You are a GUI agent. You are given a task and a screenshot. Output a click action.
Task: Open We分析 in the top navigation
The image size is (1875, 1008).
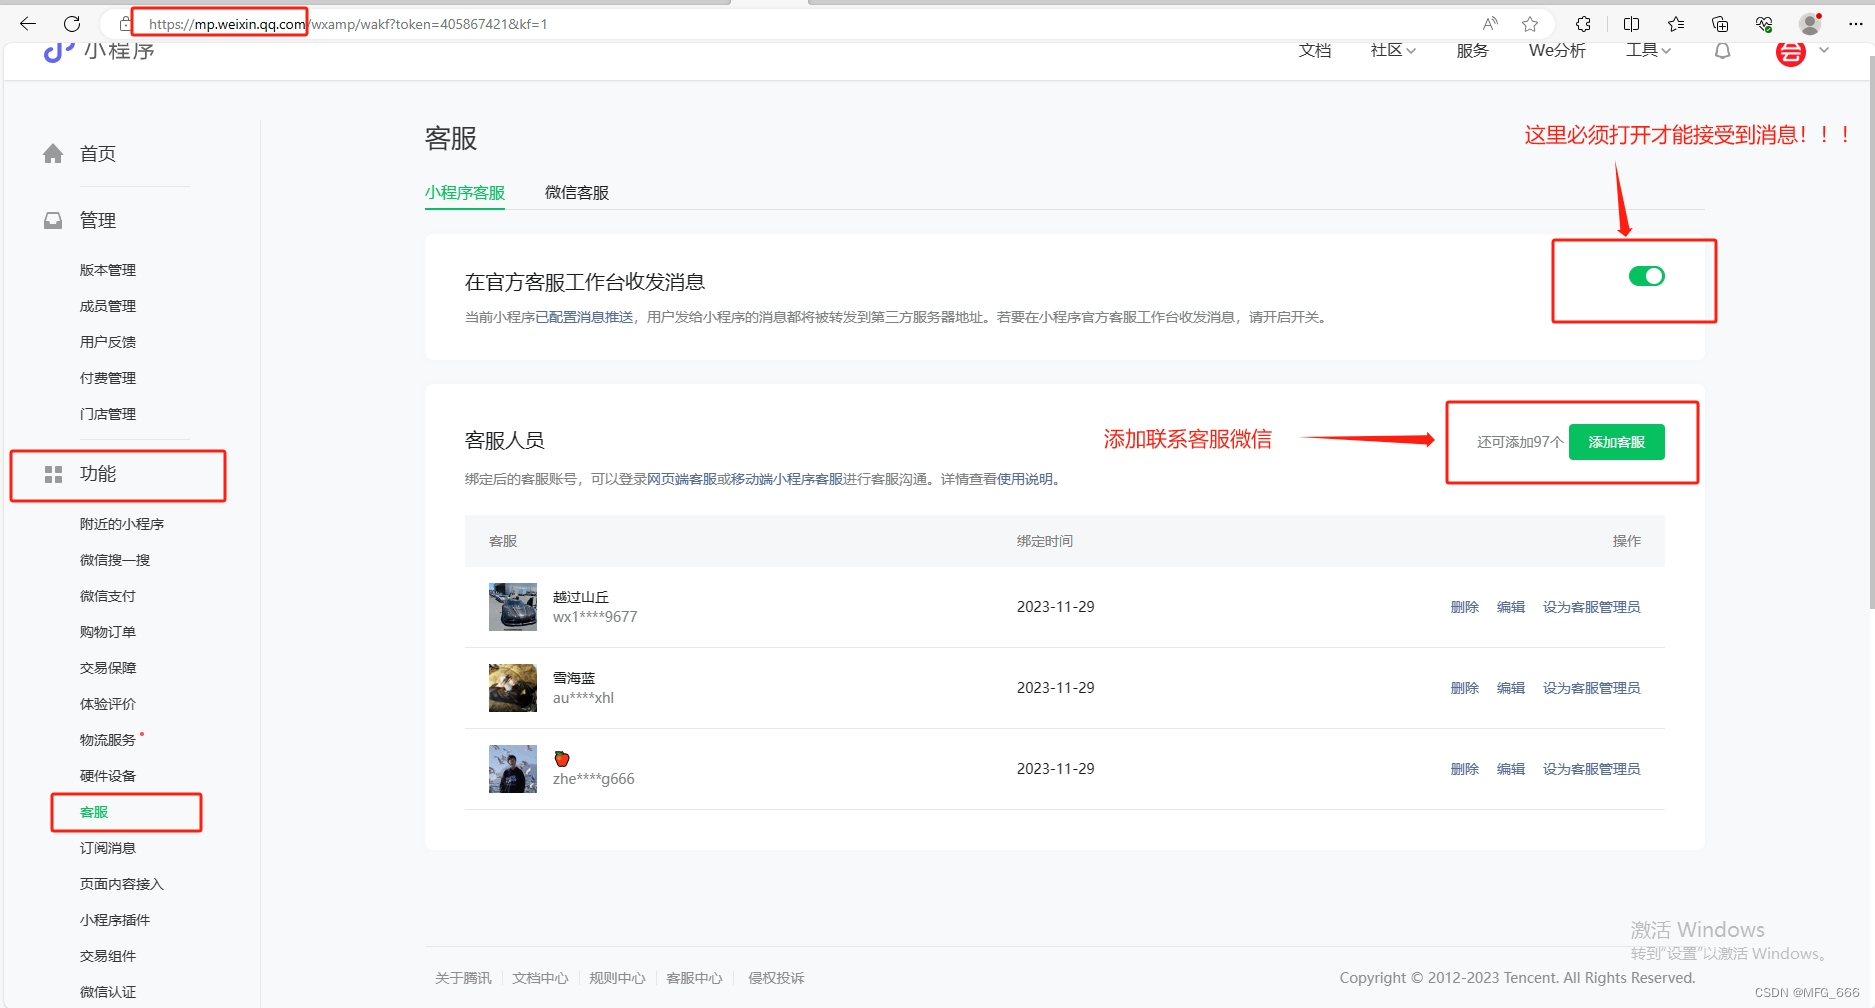point(1557,50)
